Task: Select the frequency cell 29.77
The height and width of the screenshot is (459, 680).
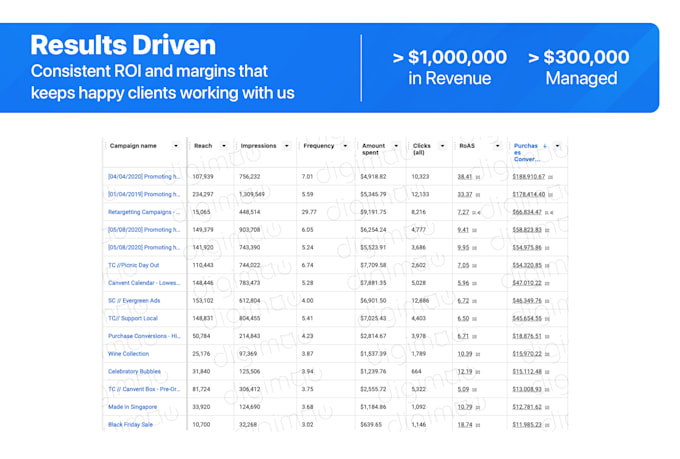Action: (x=309, y=212)
